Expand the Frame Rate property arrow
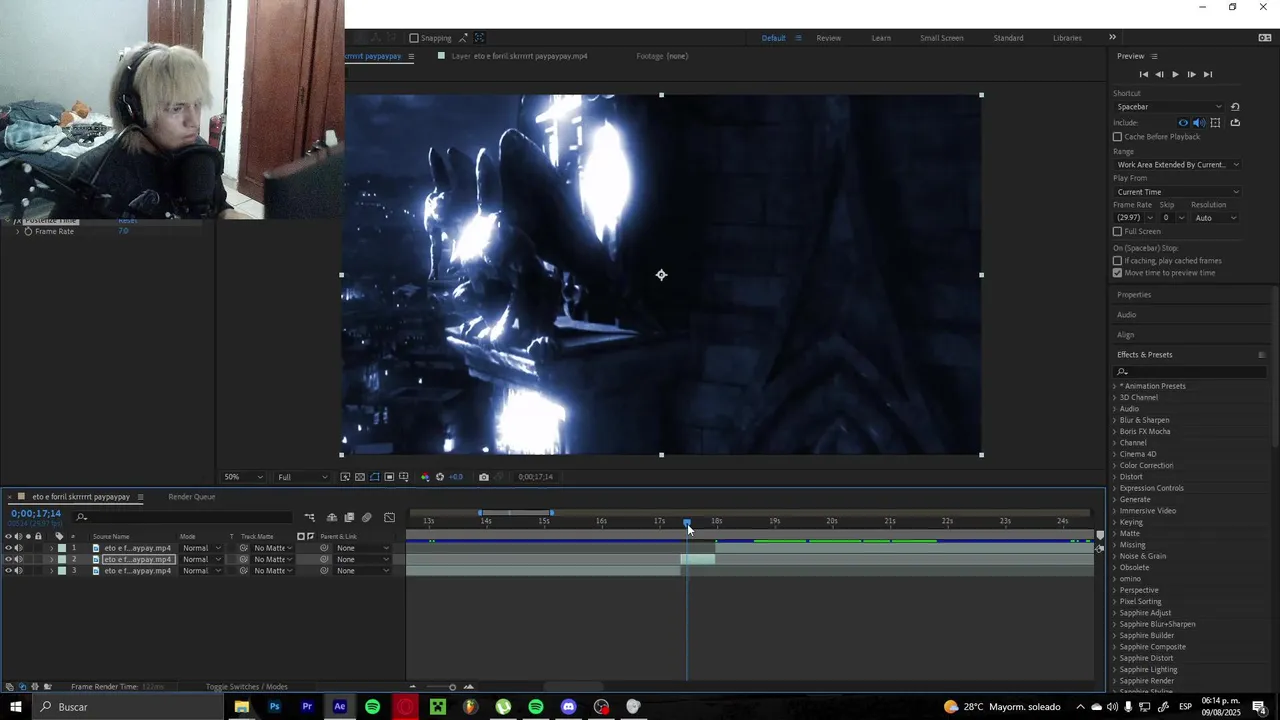 pos(18,232)
